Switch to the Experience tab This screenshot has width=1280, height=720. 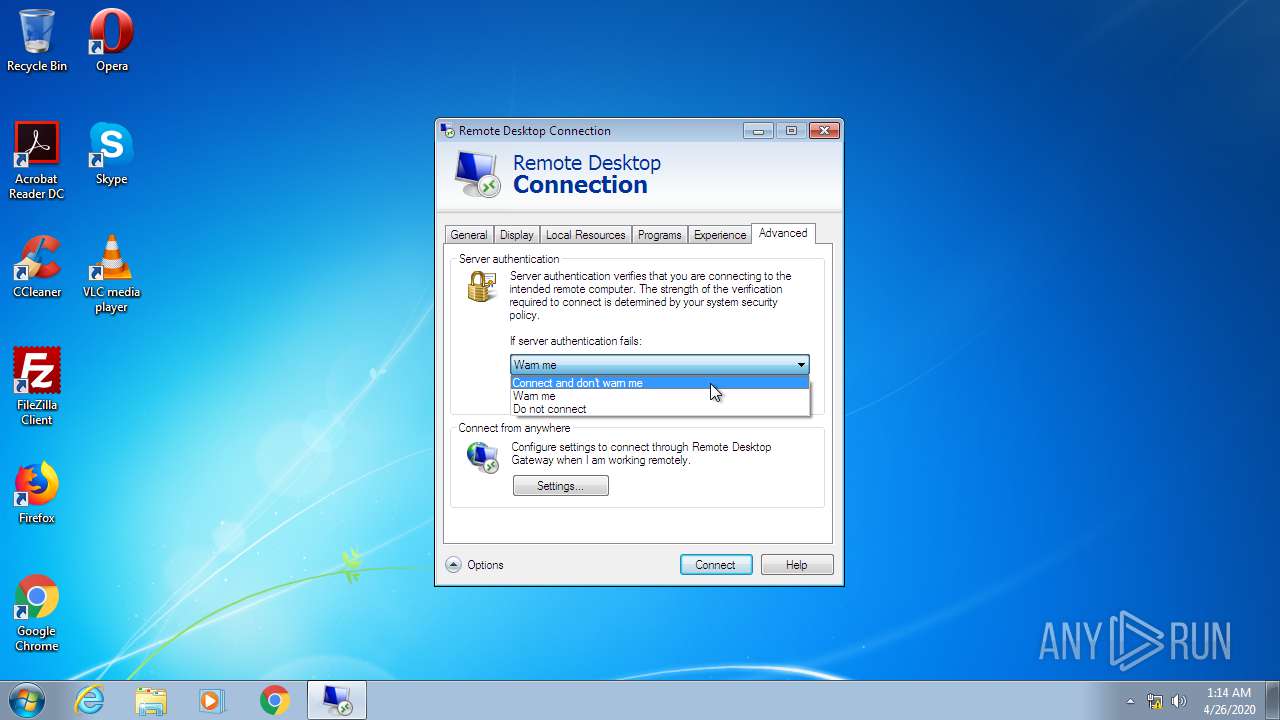click(719, 235)
